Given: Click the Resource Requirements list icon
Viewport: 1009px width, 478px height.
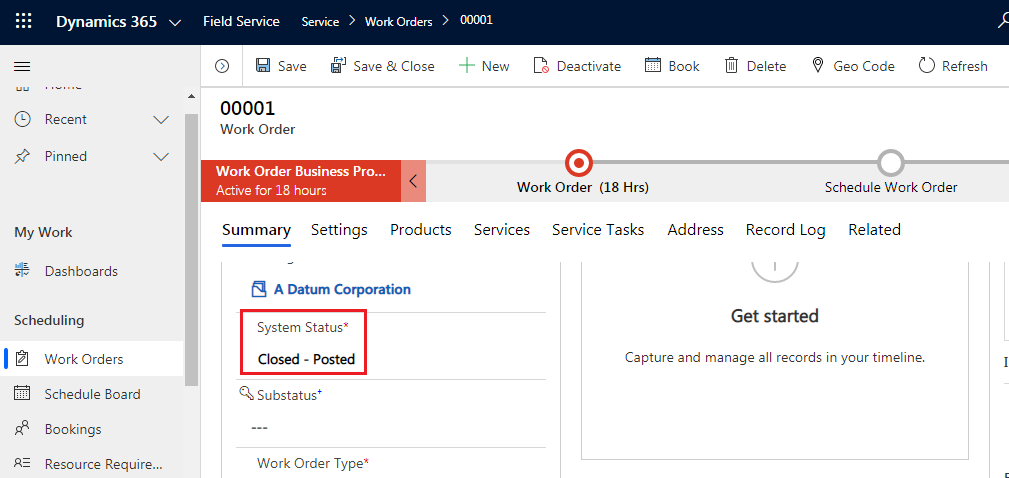Looking at the screenshot, I should (23, 463).
